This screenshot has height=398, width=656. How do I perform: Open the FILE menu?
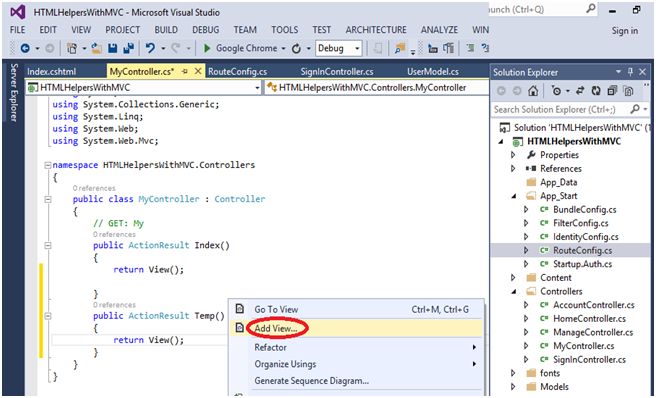pyautogui.click(x=18, y=30)
